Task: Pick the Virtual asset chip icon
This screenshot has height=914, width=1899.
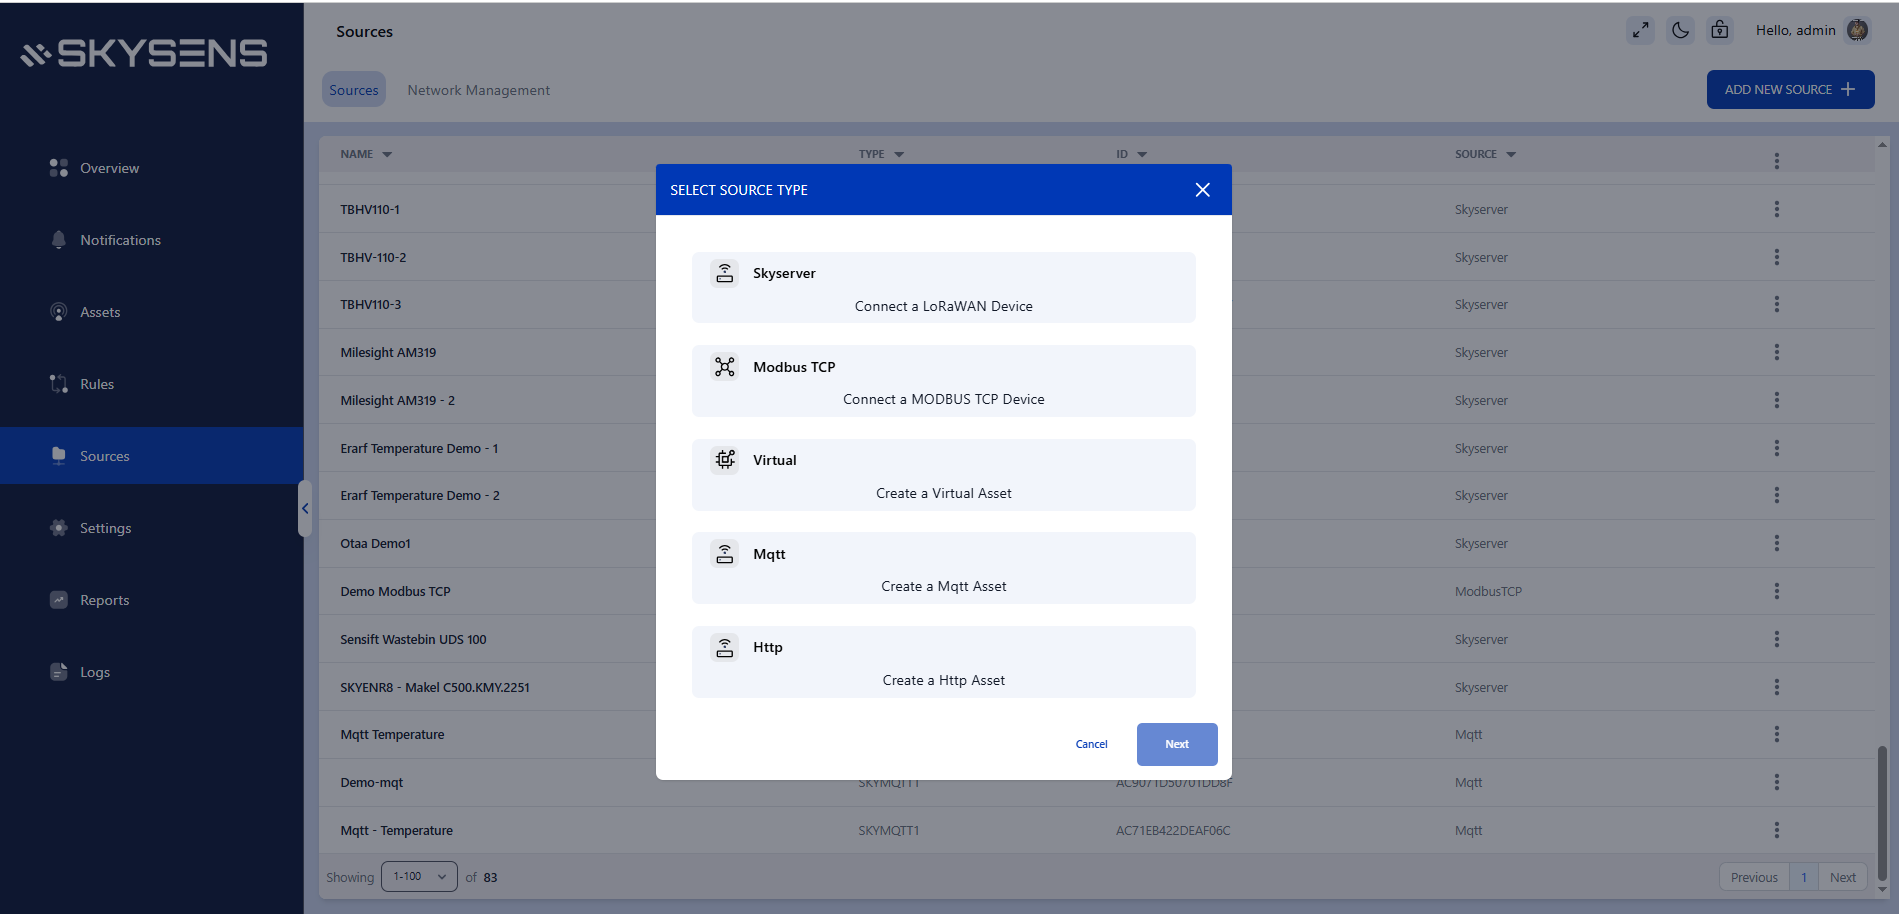Action: point(725,460)
